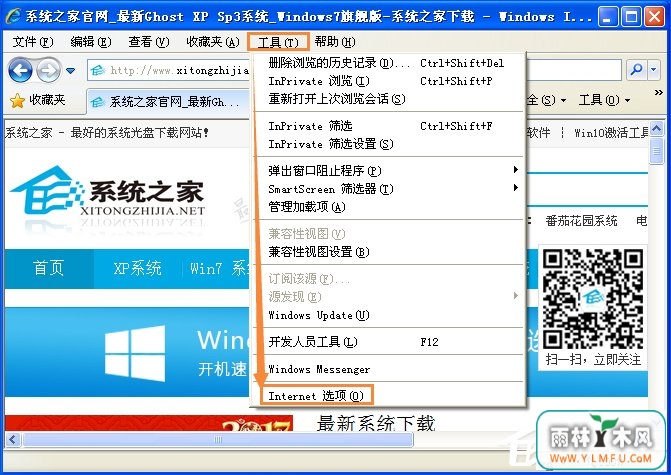Expand 弹出窗口阻止程序(P) submenu
The width and height of the screenshot is (671, 475).
tap(387, 171)
